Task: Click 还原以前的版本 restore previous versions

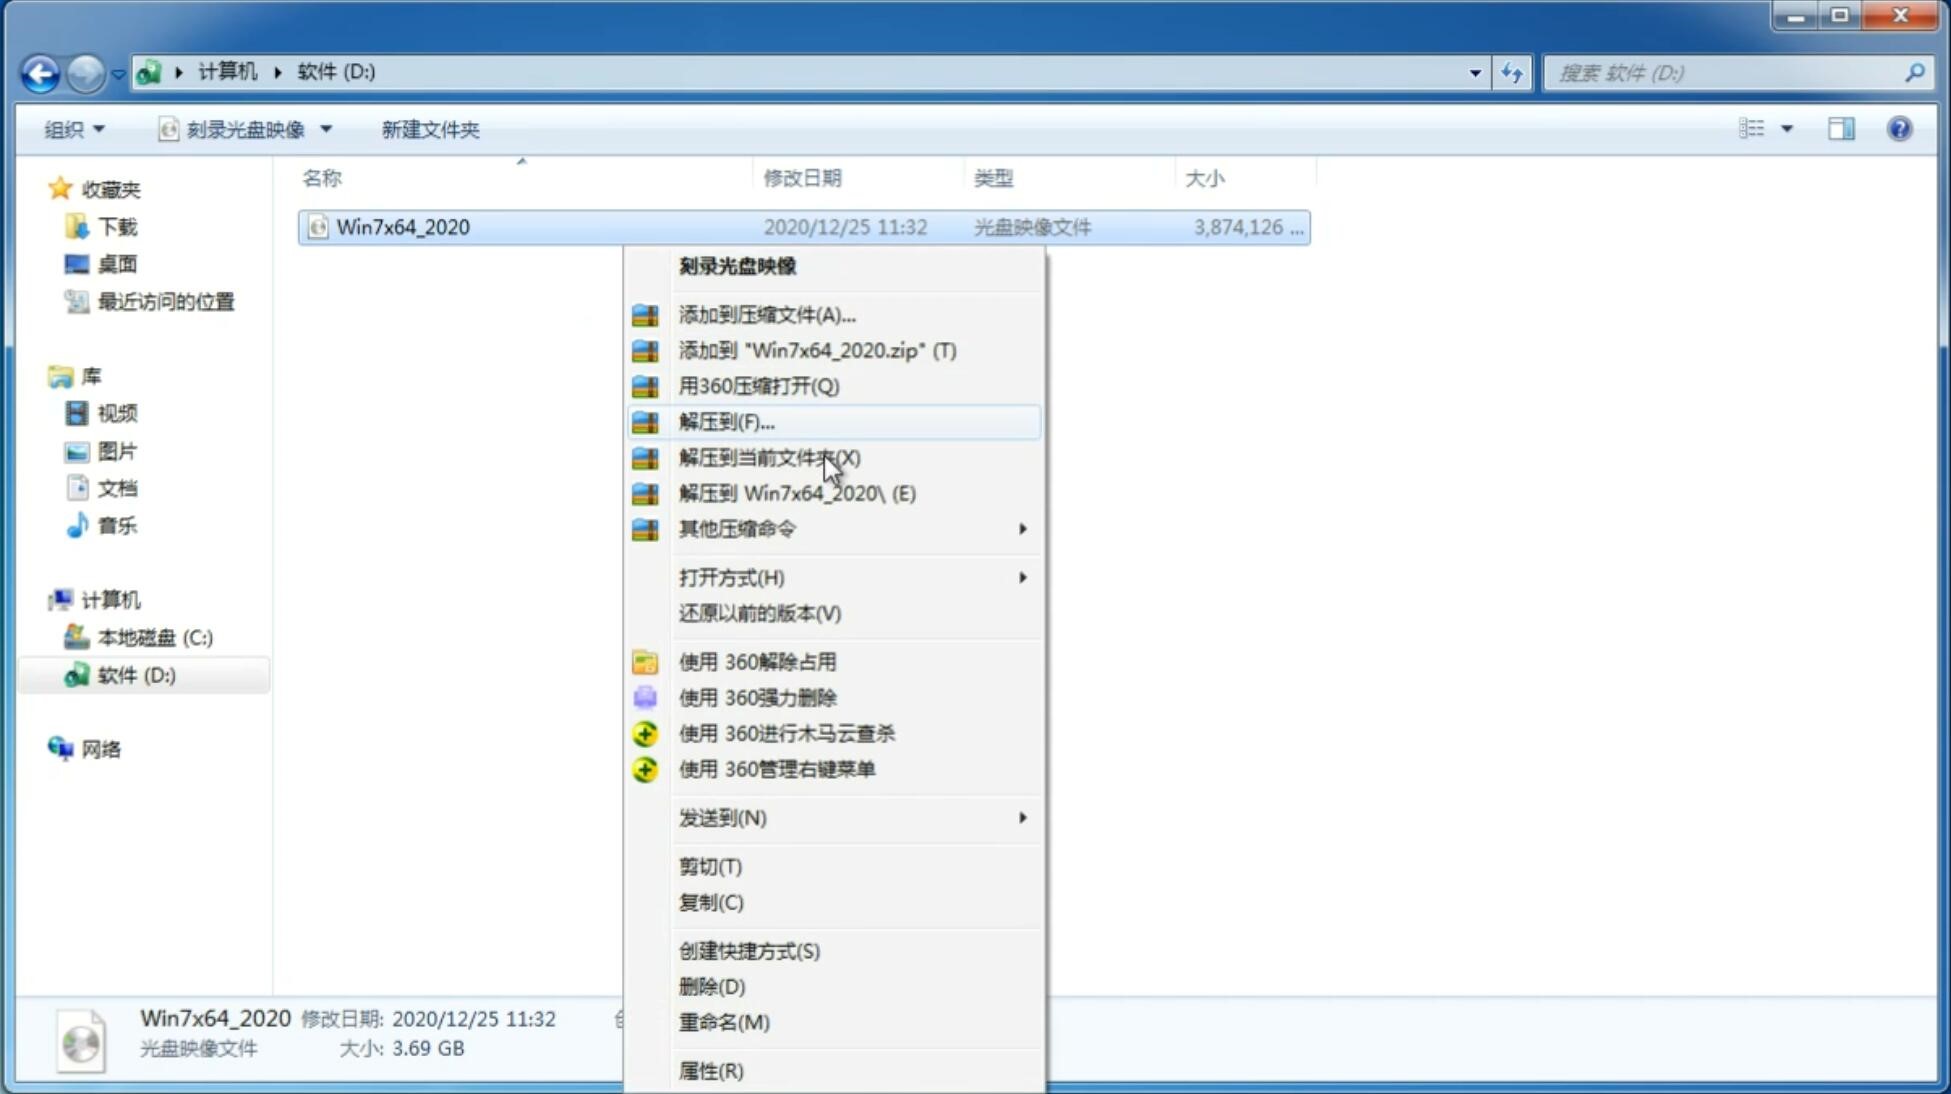Action: [760, 613]
